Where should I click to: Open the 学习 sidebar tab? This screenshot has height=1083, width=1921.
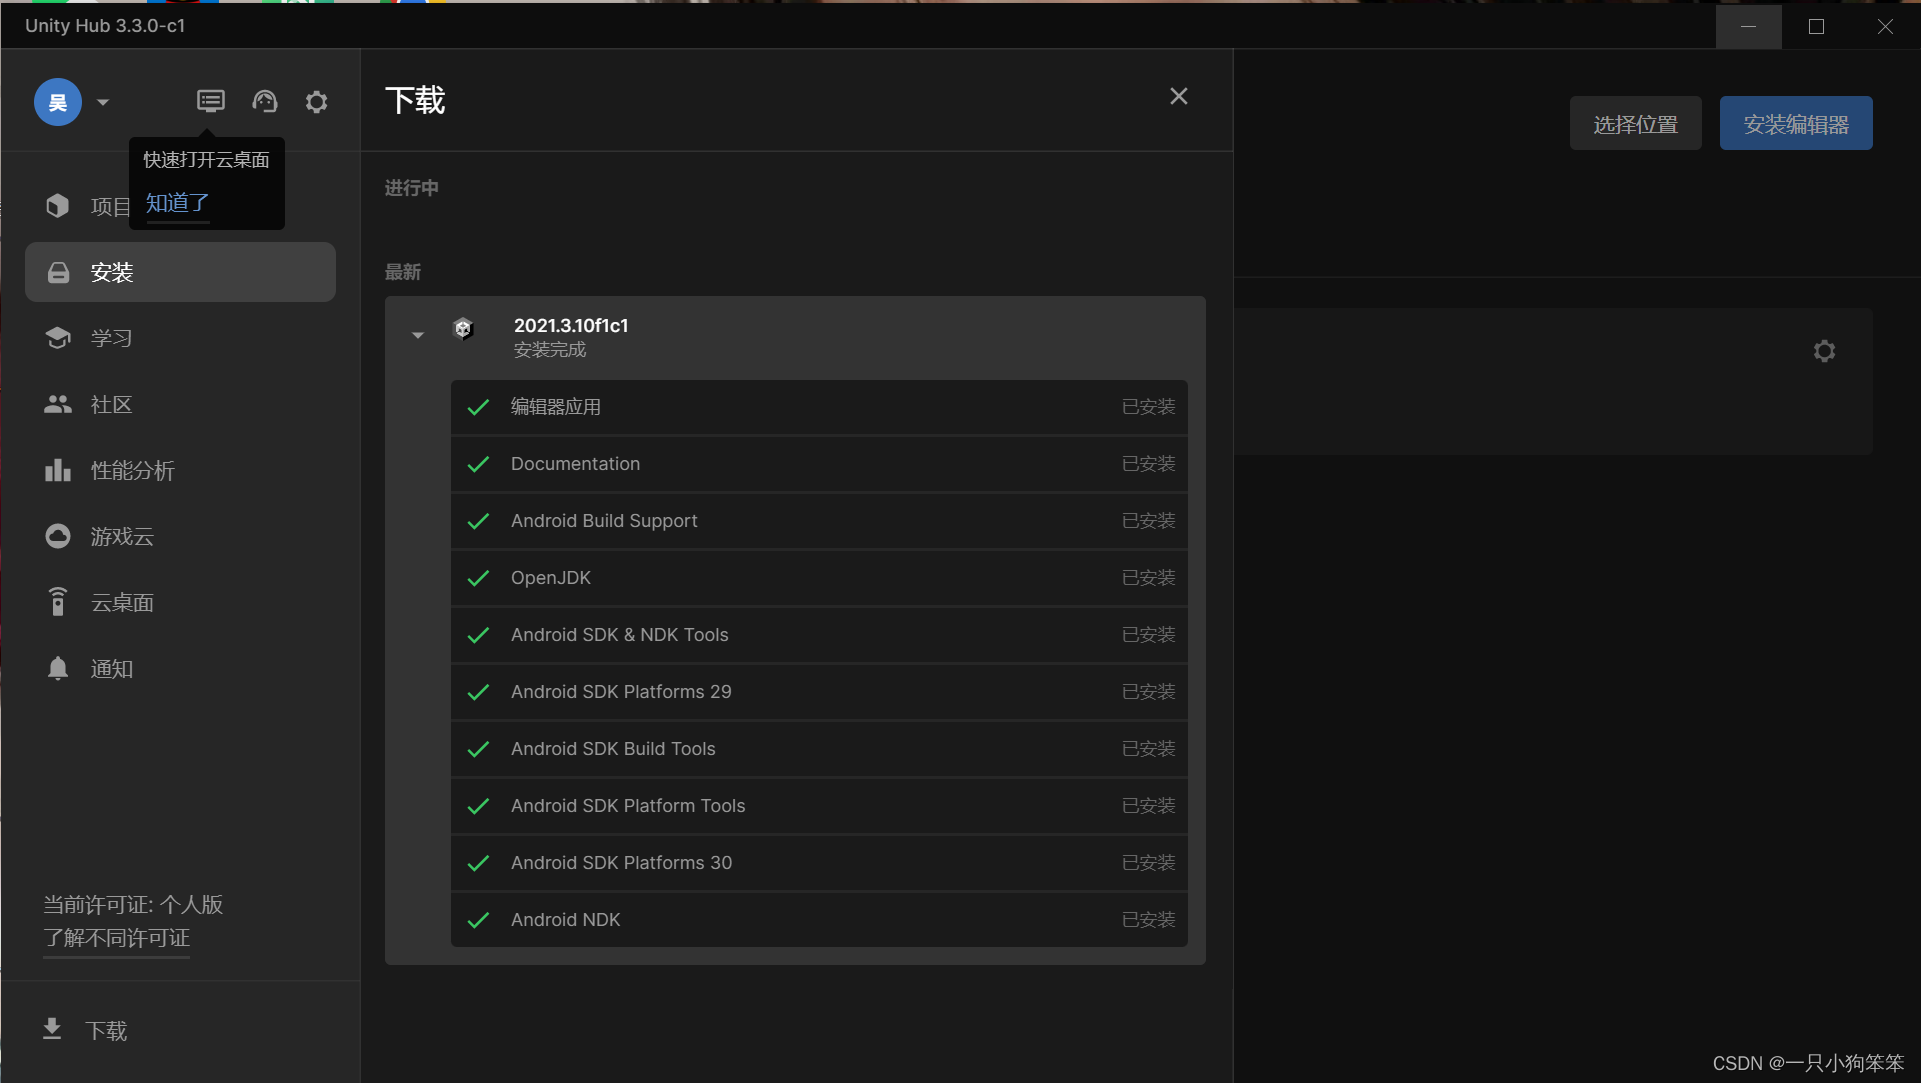180,338
